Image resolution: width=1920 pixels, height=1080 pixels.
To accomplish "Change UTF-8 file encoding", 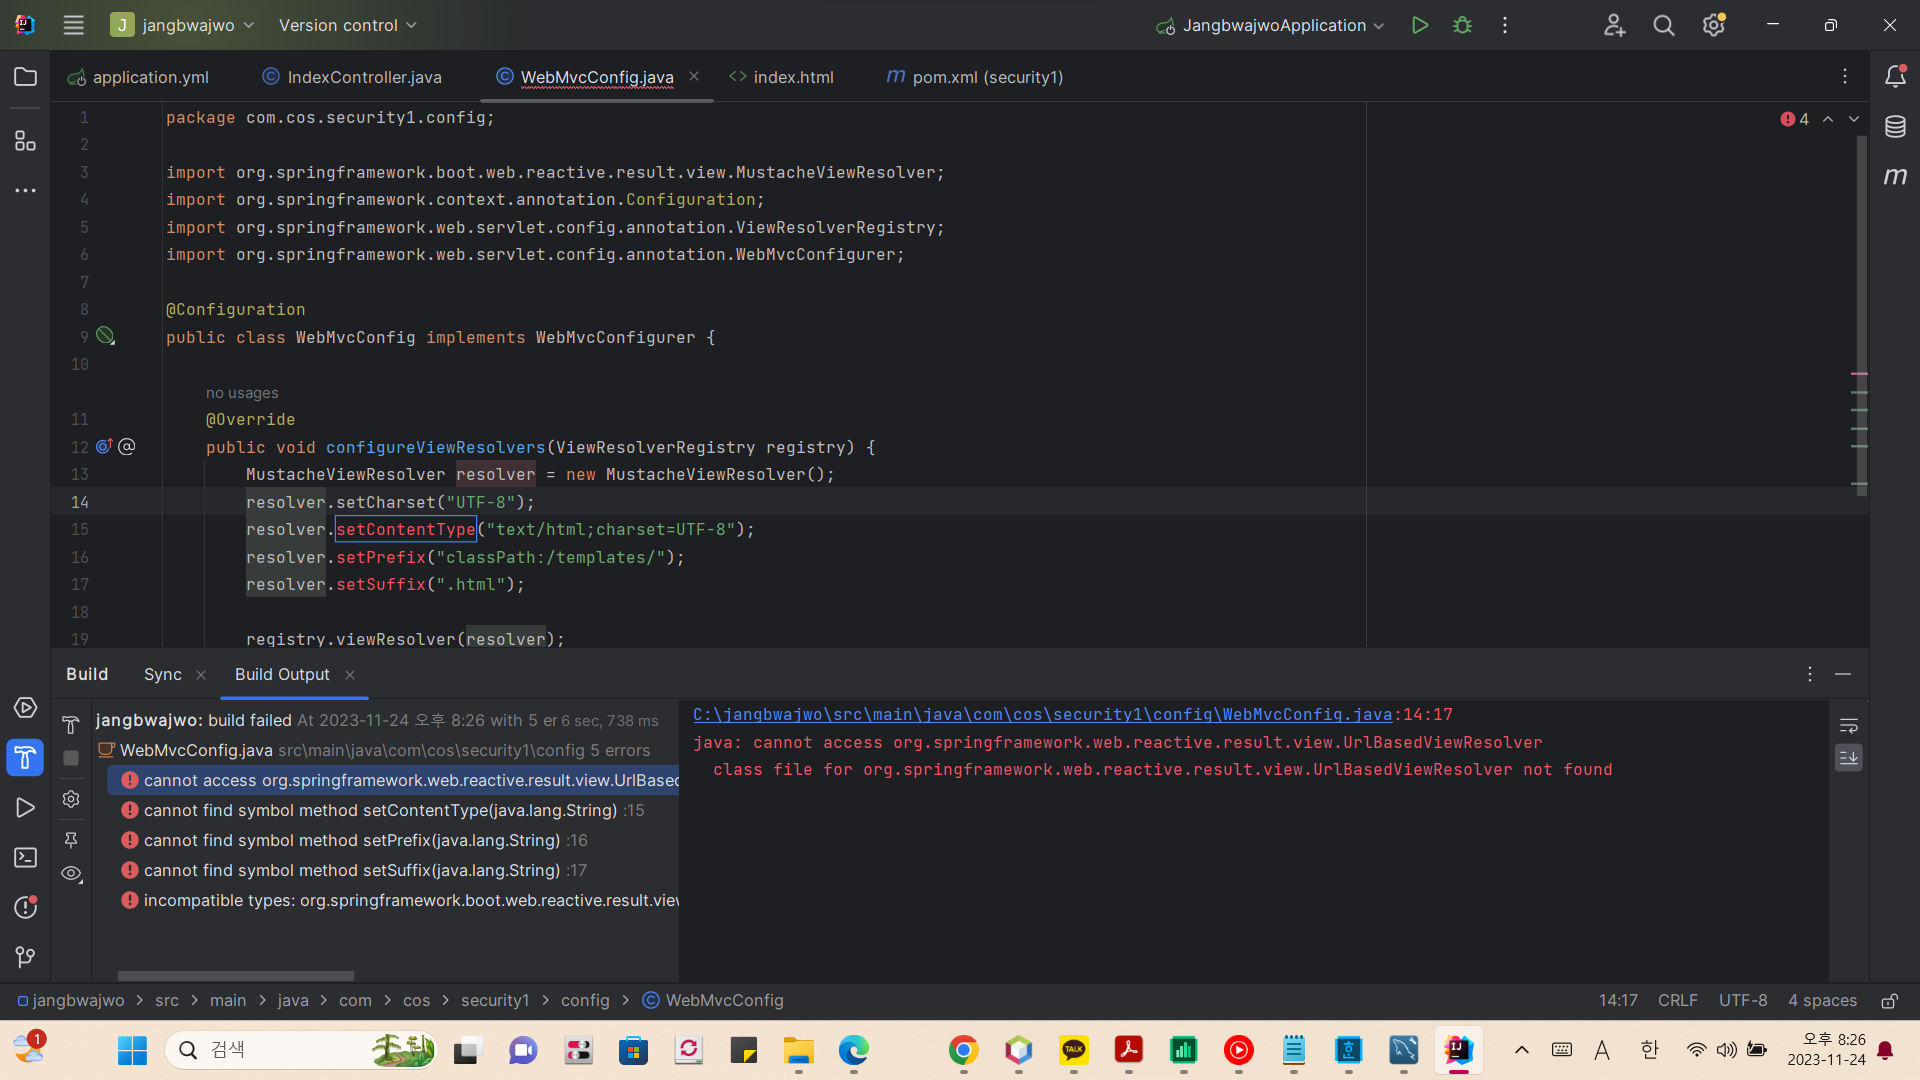I will (x=1742, y=1001).
